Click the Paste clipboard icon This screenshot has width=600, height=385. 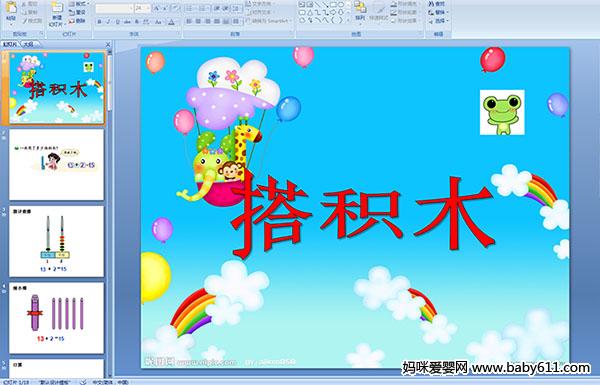coord(11,7)
